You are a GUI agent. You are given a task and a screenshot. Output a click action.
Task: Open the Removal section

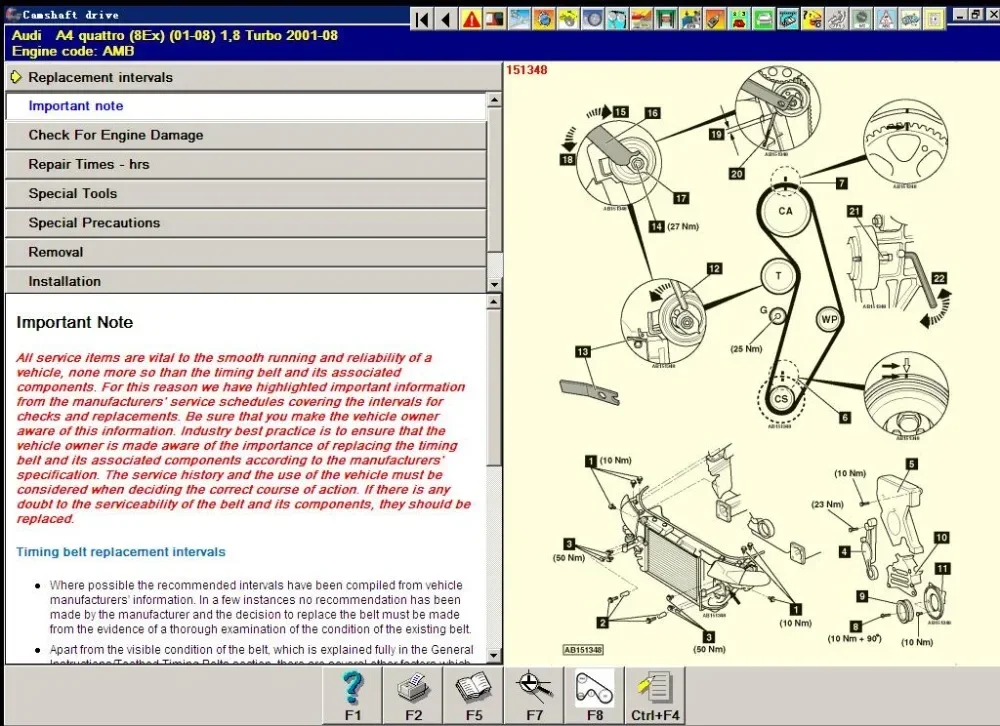click(55, 252)
